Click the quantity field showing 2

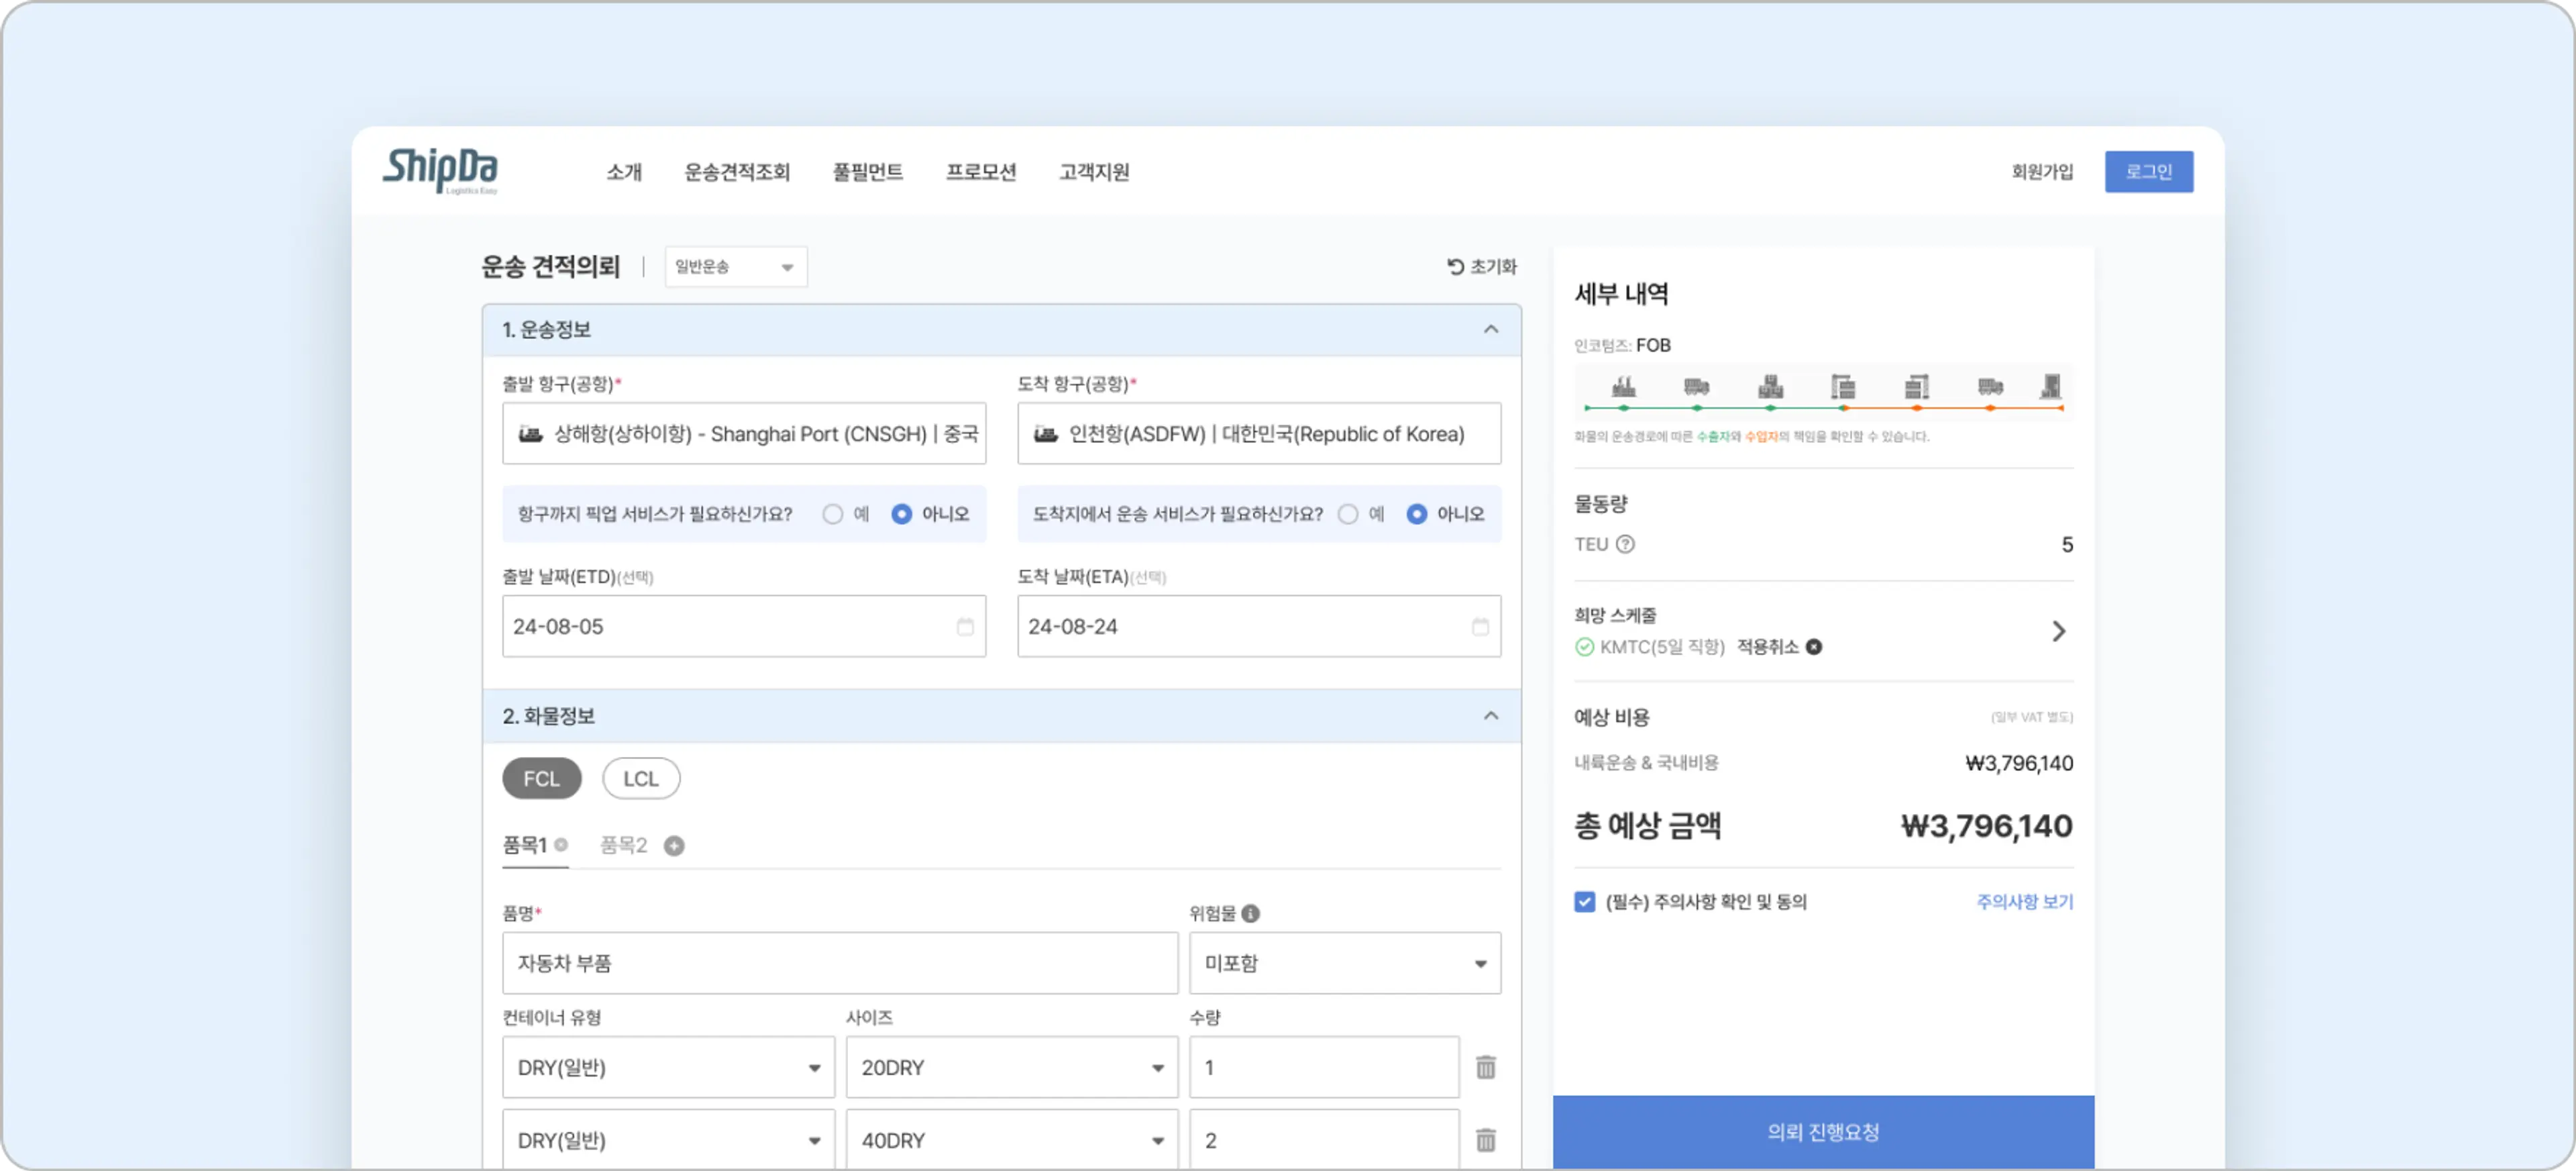(x=1324, y=1140)
